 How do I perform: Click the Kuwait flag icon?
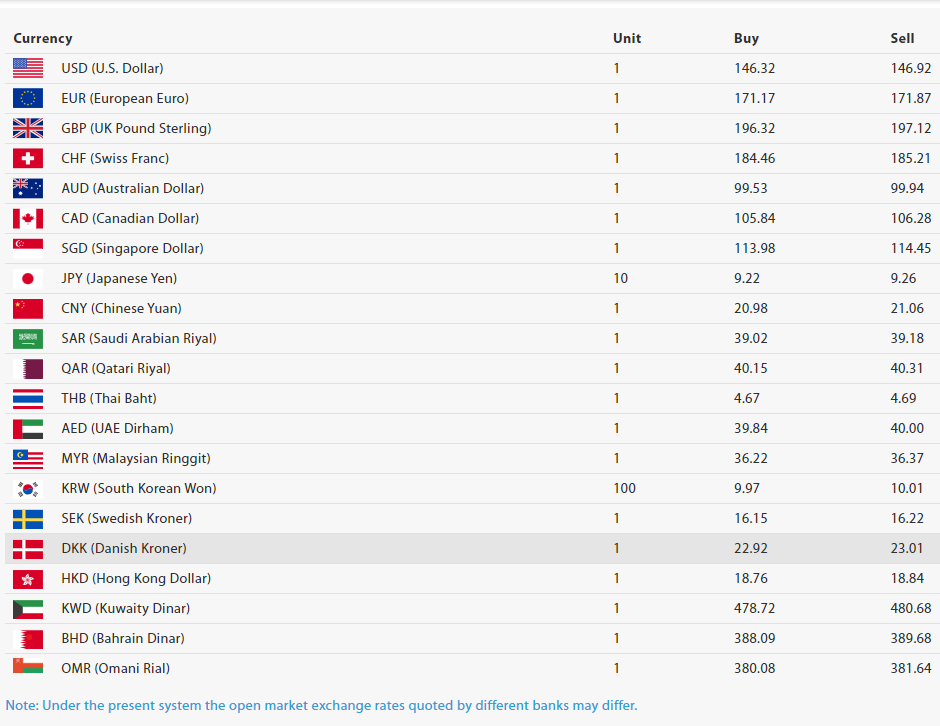tap(28, 608)
